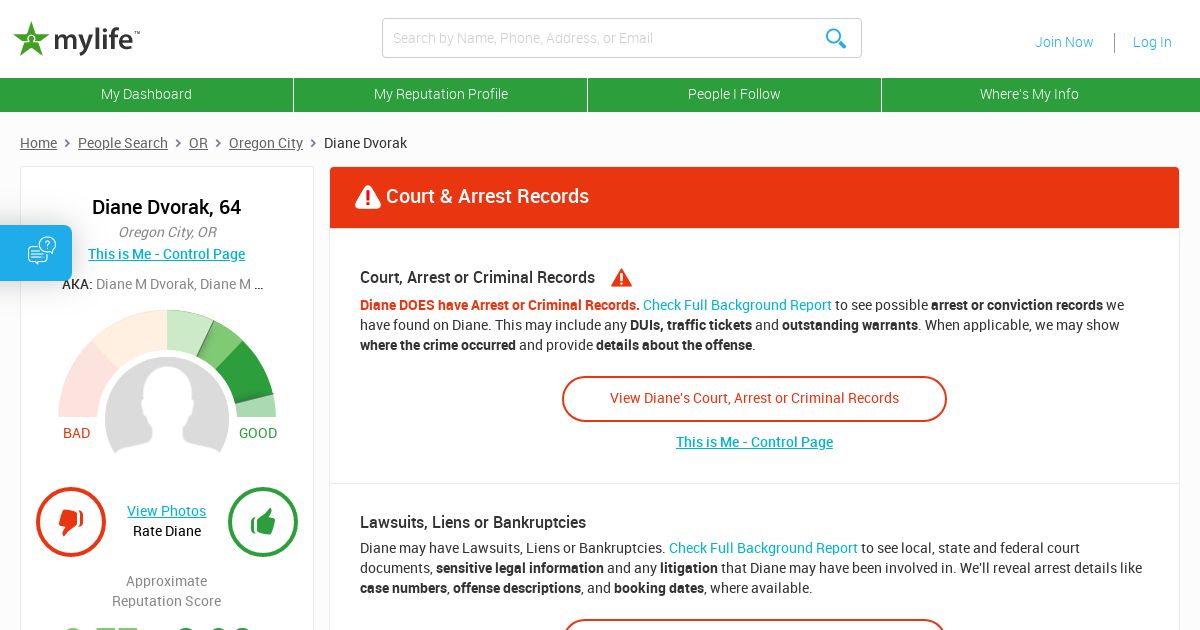The height and width of the screenshot is (630, 1200).
Task: Click the Log In link
Action: (1152, 42)
